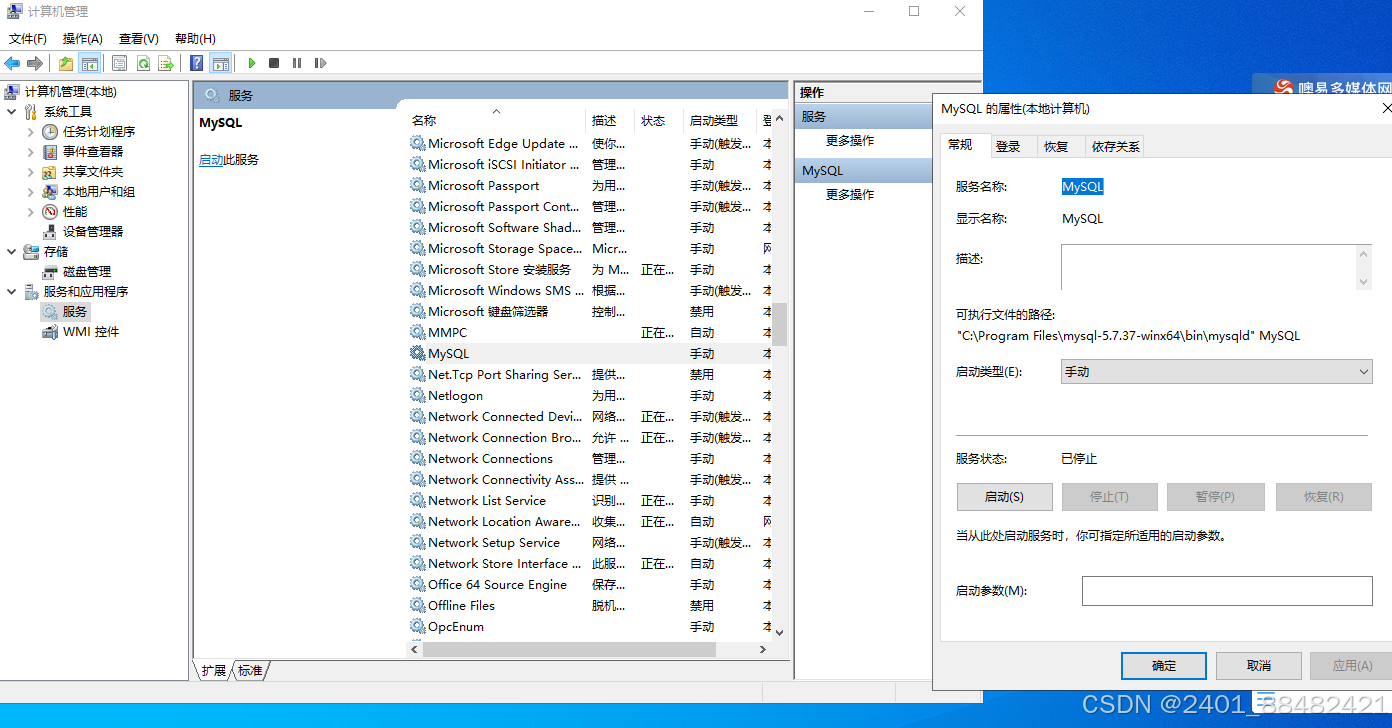Open the 启动类型 dropdown
Screen dimensions: 1392x728
click(x=1216, y=372)
